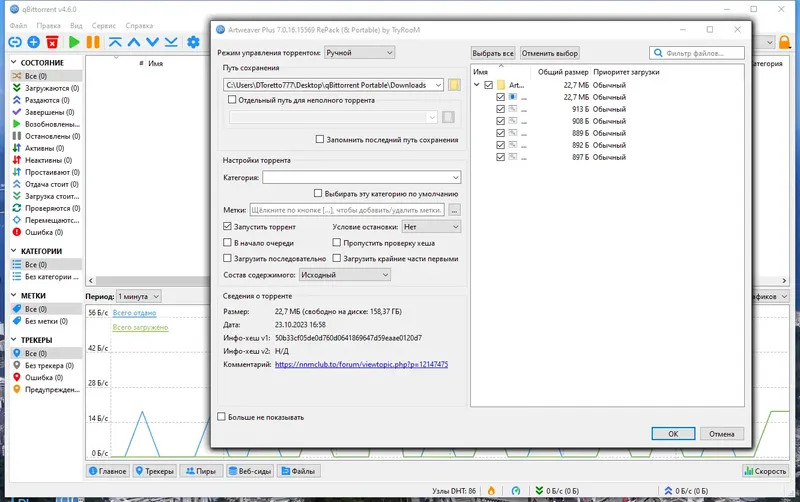Uncheck Запустить торрент checkbox
This screenshot has height=502, width=800.
228,226
